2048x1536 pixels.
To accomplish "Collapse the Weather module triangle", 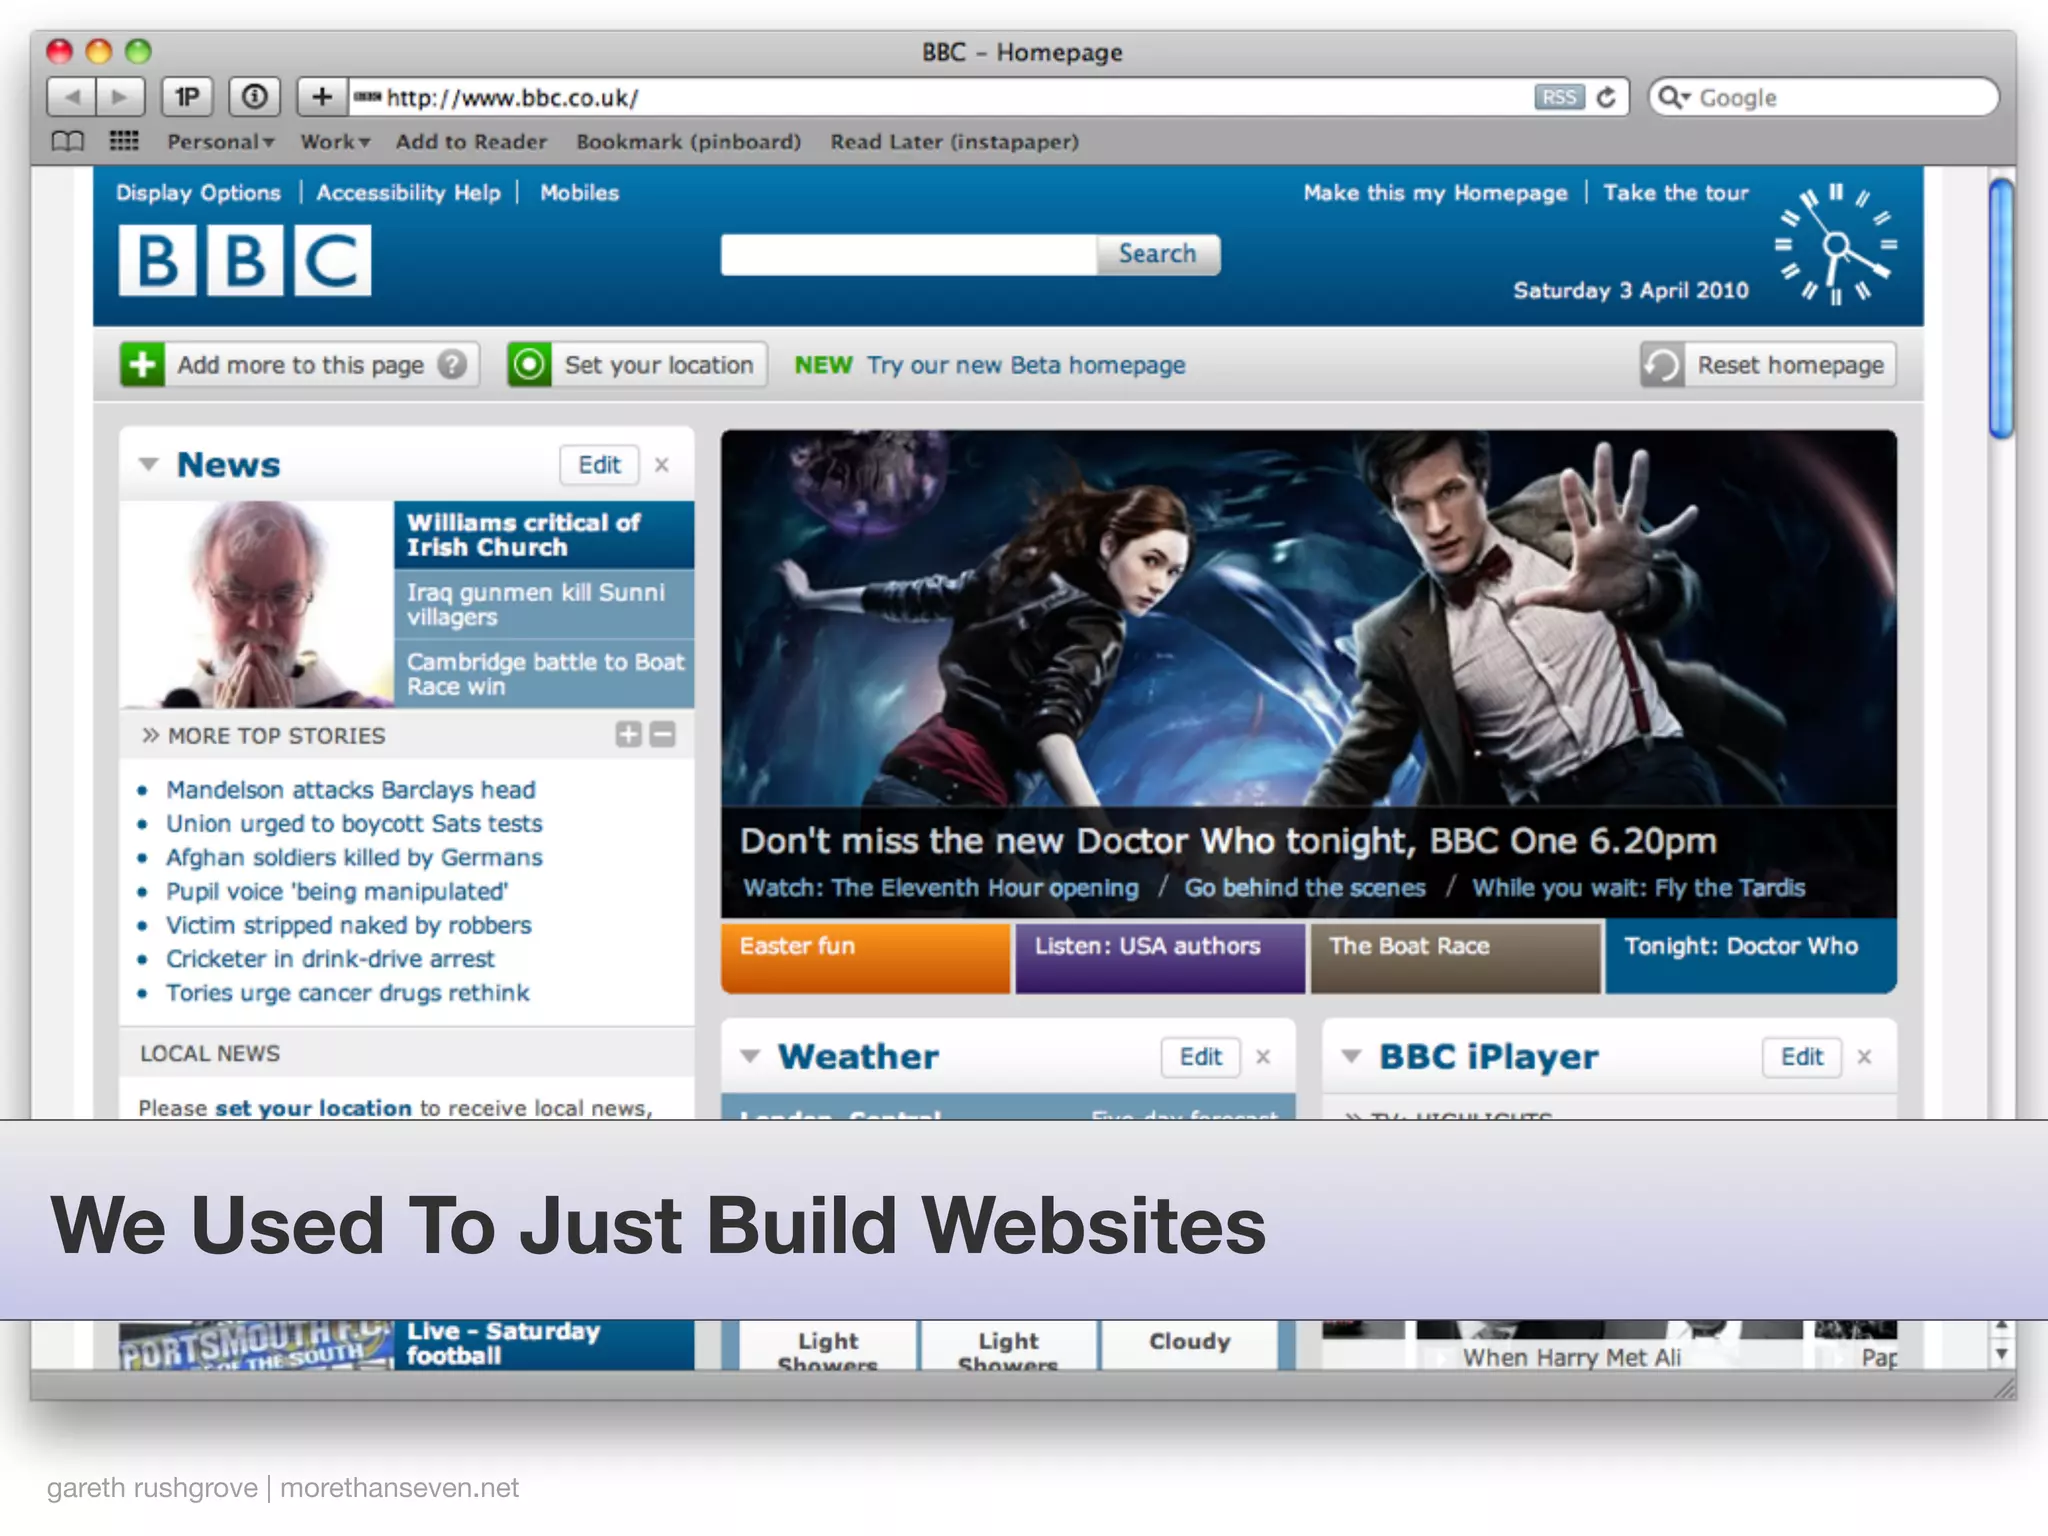I will tap(750, 1056).
